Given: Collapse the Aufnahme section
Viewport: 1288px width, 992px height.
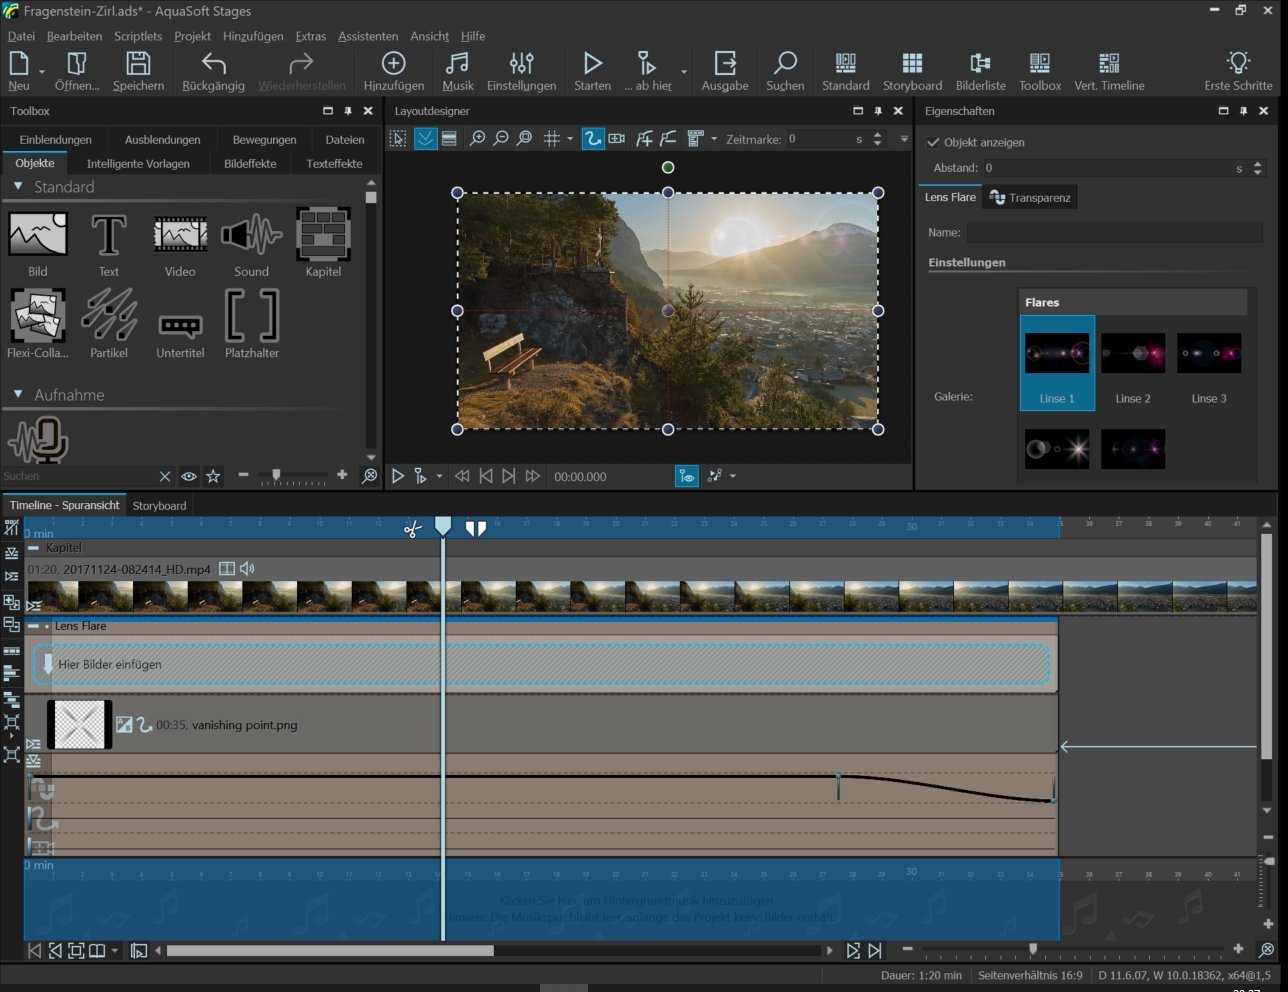Looking at the screenshot, I should point(18,395).
